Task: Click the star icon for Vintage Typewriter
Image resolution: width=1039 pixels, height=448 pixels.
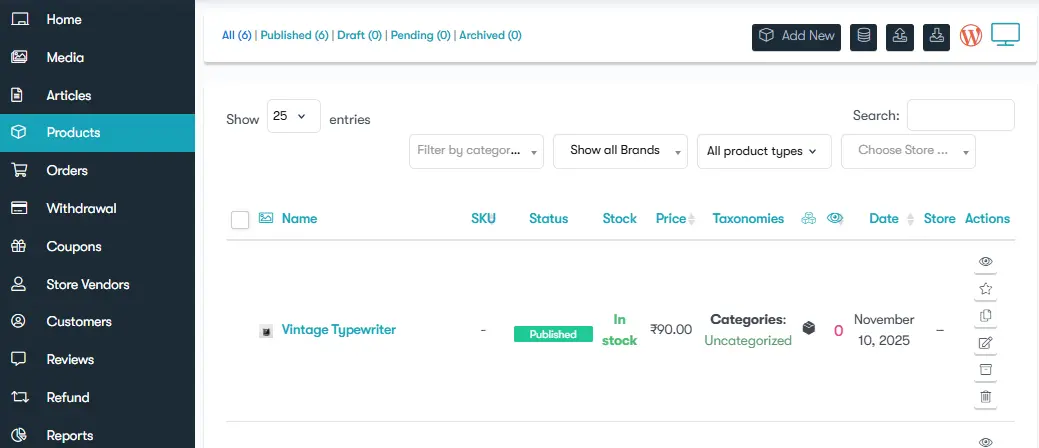Action: pos(985,289)
